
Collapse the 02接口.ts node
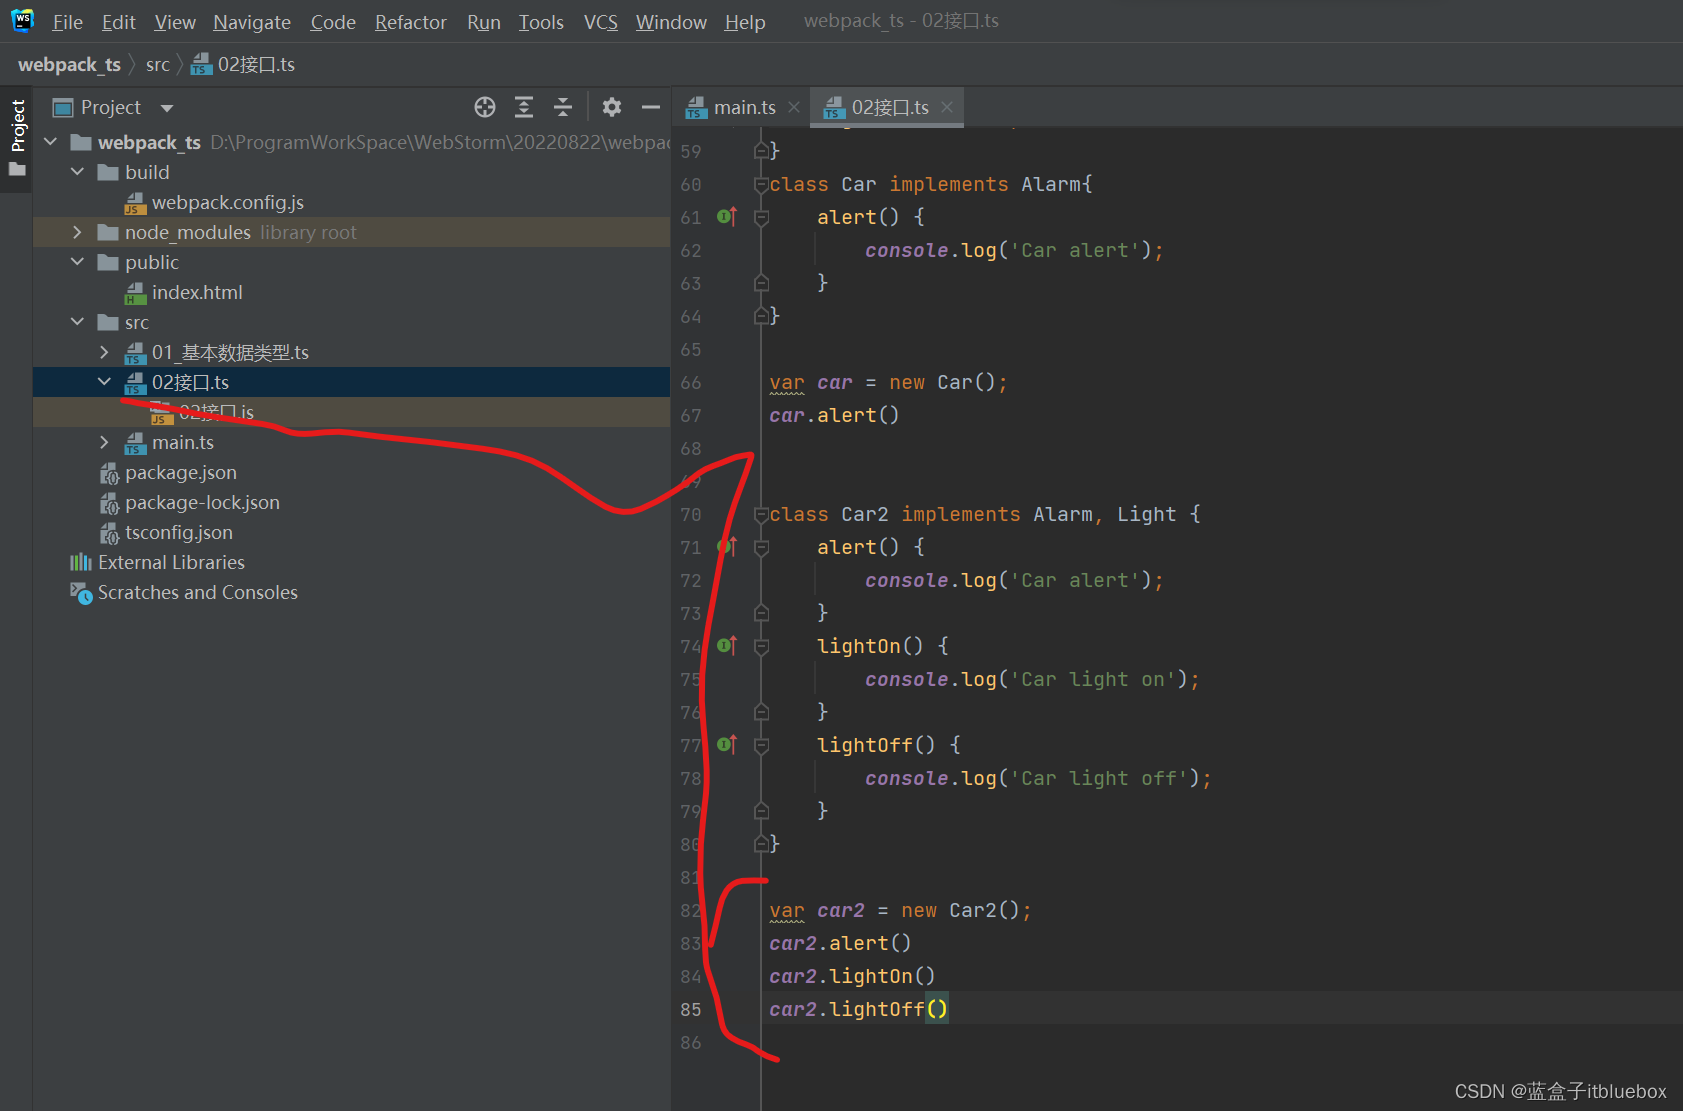[105, 382]
